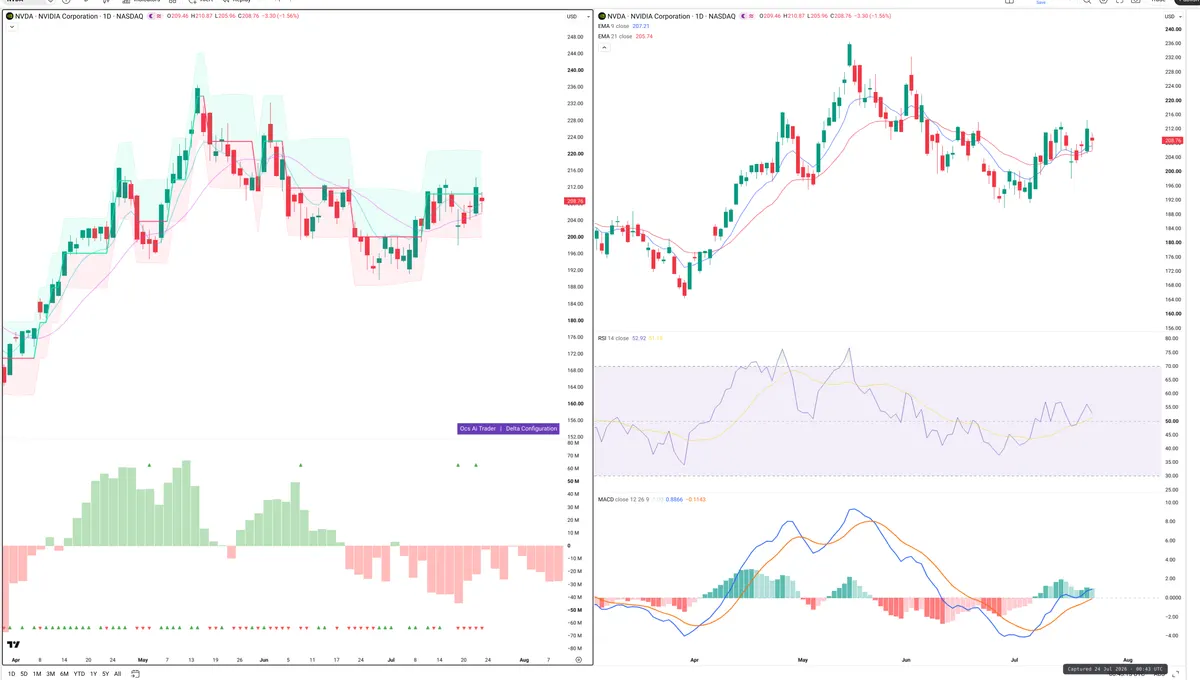The width and height of the screenshot is (1200, 680).
Task: Switch to the 1M time range
Action: coord(37,674)
